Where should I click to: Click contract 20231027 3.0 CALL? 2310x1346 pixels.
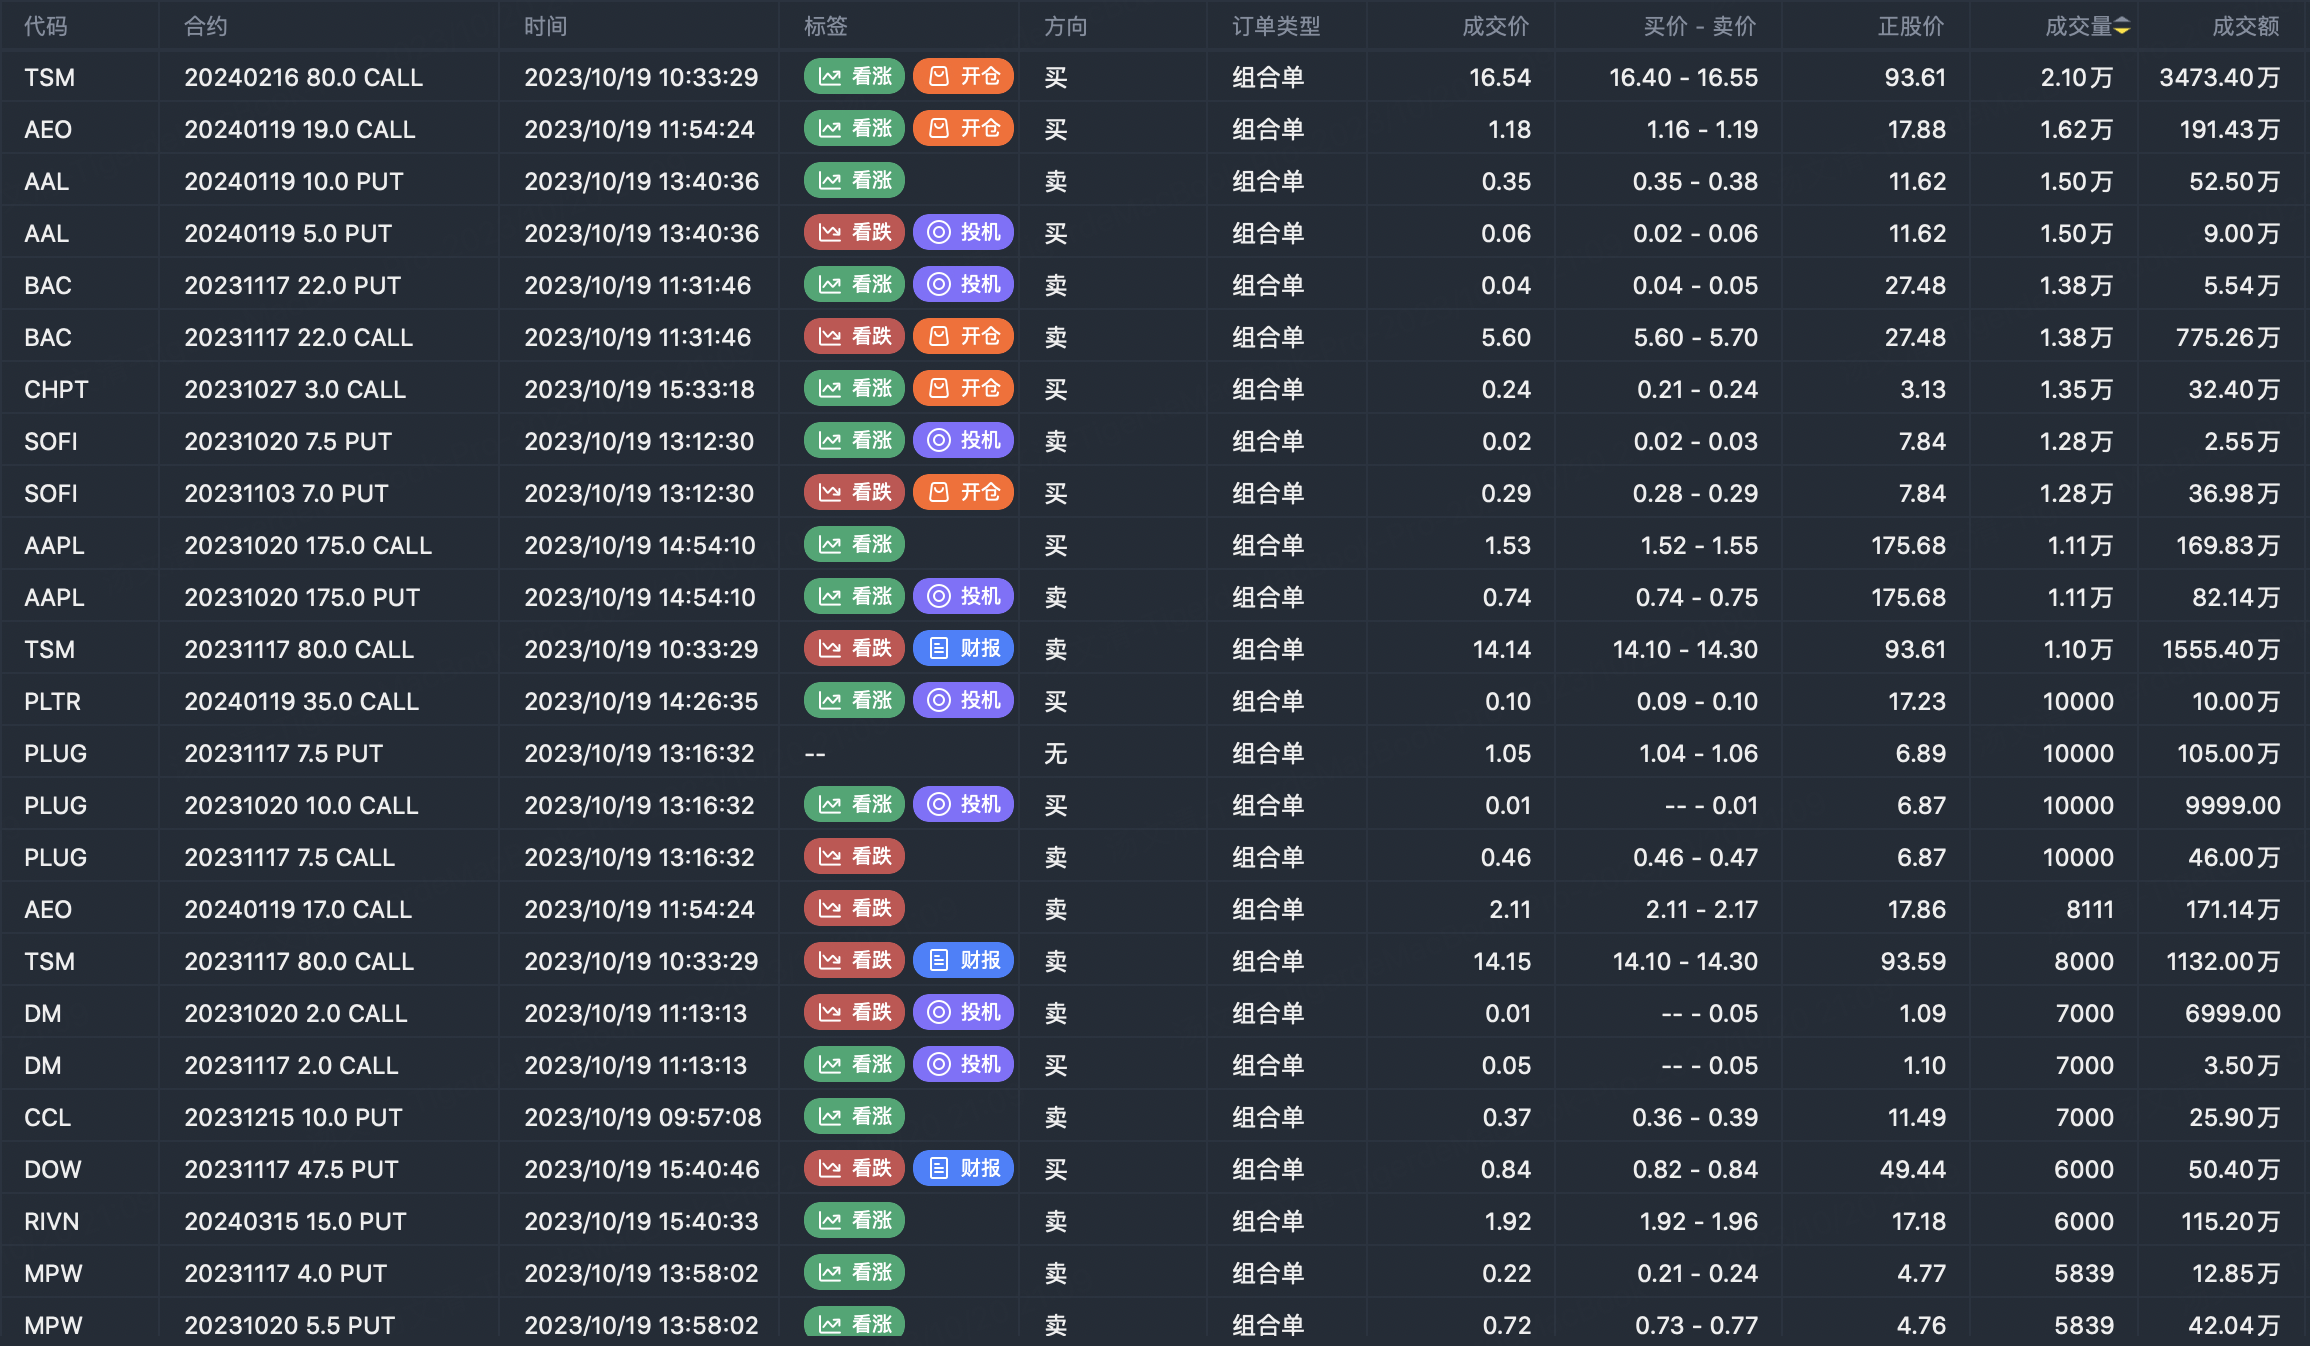(295, 389)
